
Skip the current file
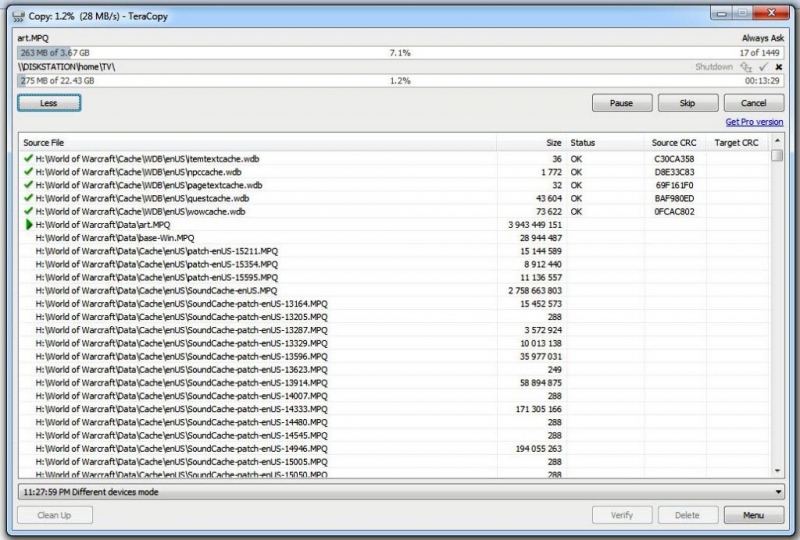point(688,103)
